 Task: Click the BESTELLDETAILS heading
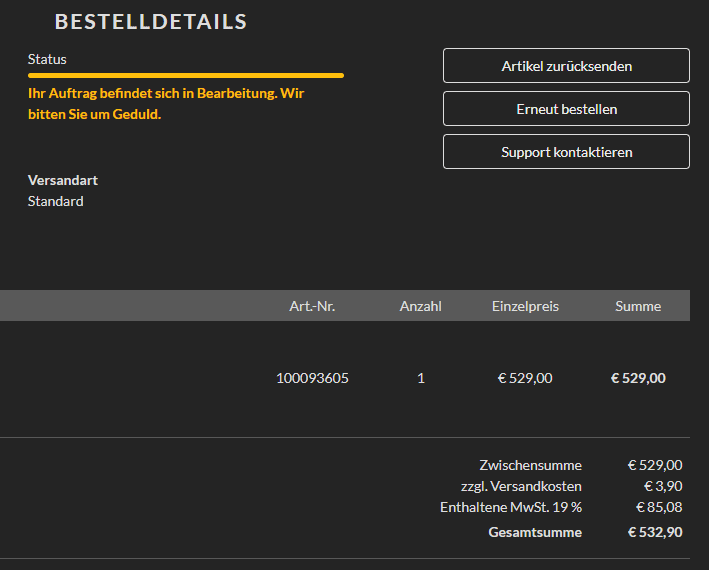pyautogui.click(x=151, y=22)
